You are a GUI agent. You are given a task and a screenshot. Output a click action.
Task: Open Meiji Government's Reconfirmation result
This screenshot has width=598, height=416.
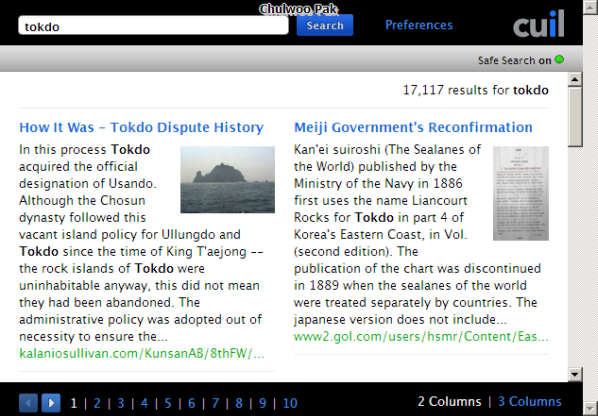(x=413, y=127)
